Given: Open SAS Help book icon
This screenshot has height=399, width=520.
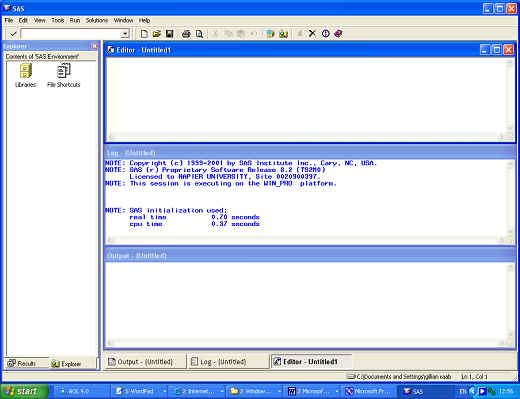Looking at the screenshot, I should 338,34.
